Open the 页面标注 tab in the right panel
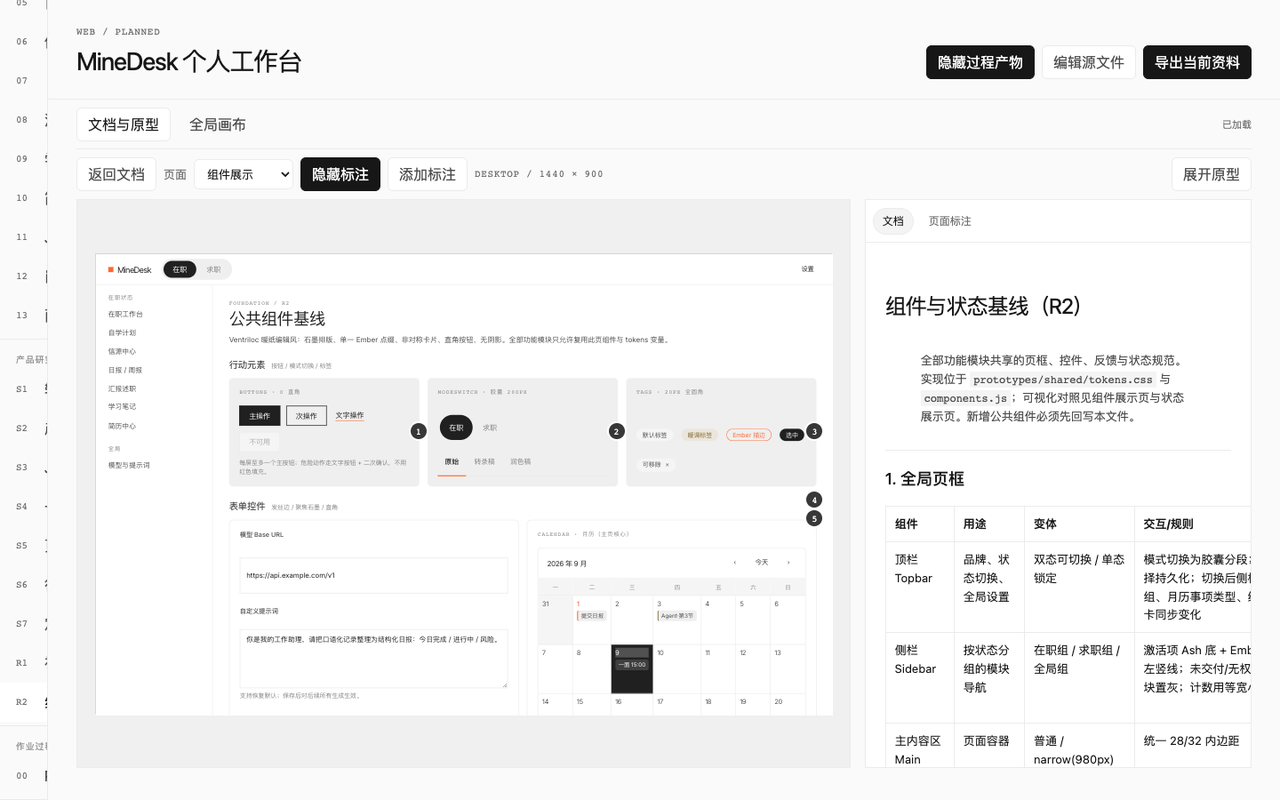 point(950,221)
